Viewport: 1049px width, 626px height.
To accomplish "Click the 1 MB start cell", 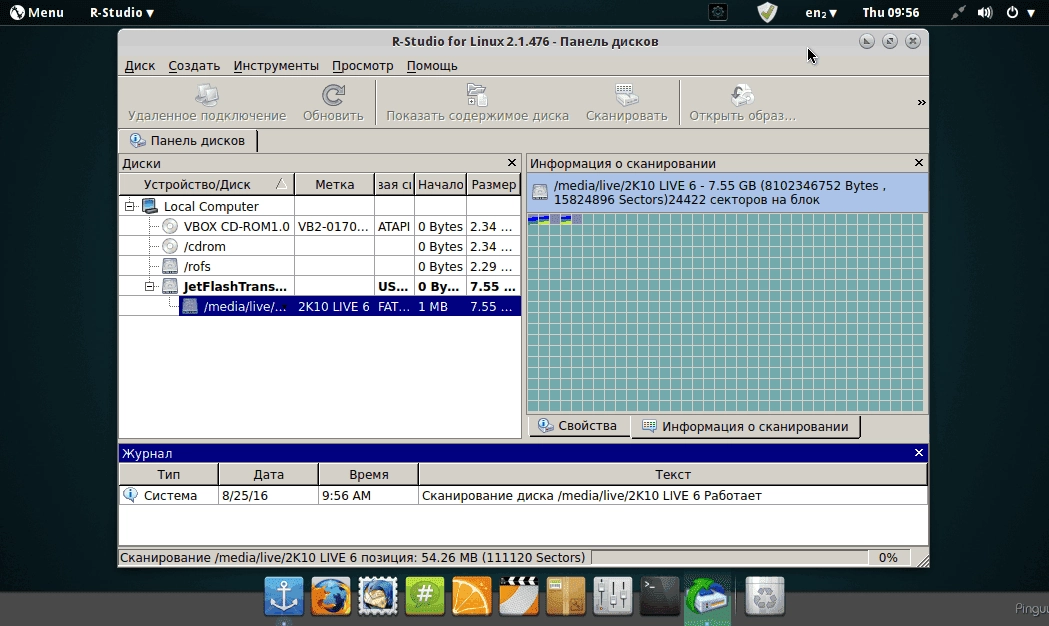I will tap(440, 306).
